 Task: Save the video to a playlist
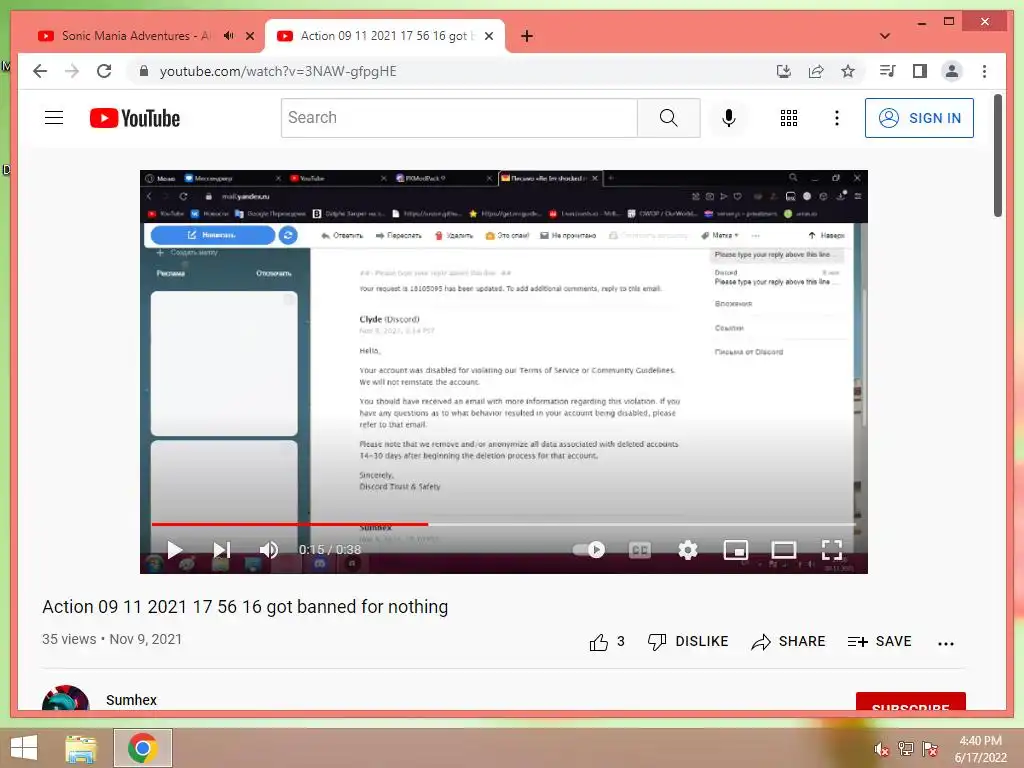tap(880, 641)
